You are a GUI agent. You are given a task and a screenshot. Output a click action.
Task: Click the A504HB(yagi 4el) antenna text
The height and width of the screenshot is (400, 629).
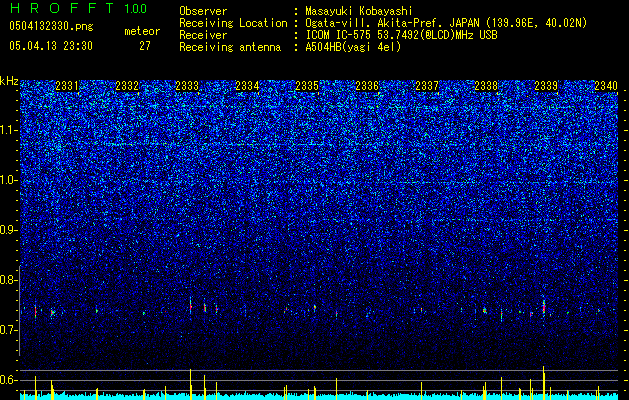[353, 47]
